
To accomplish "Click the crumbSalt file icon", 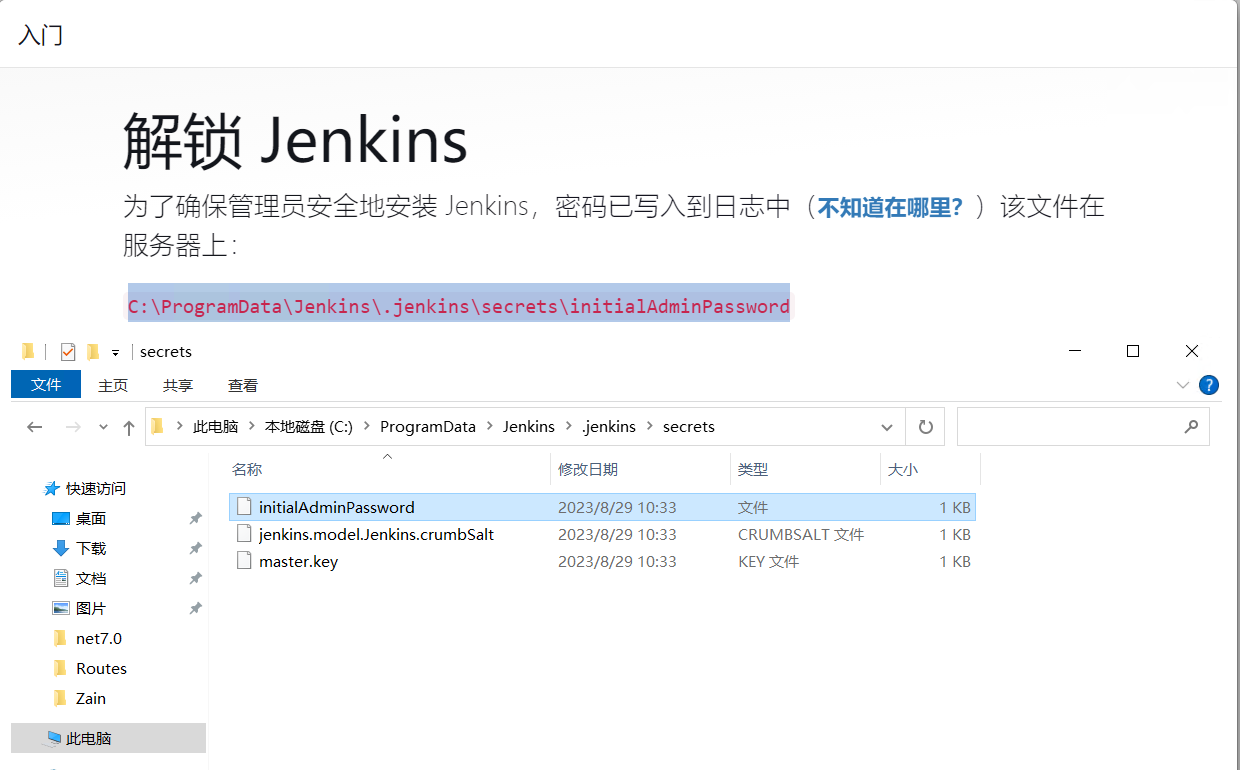I will point(243,534).
